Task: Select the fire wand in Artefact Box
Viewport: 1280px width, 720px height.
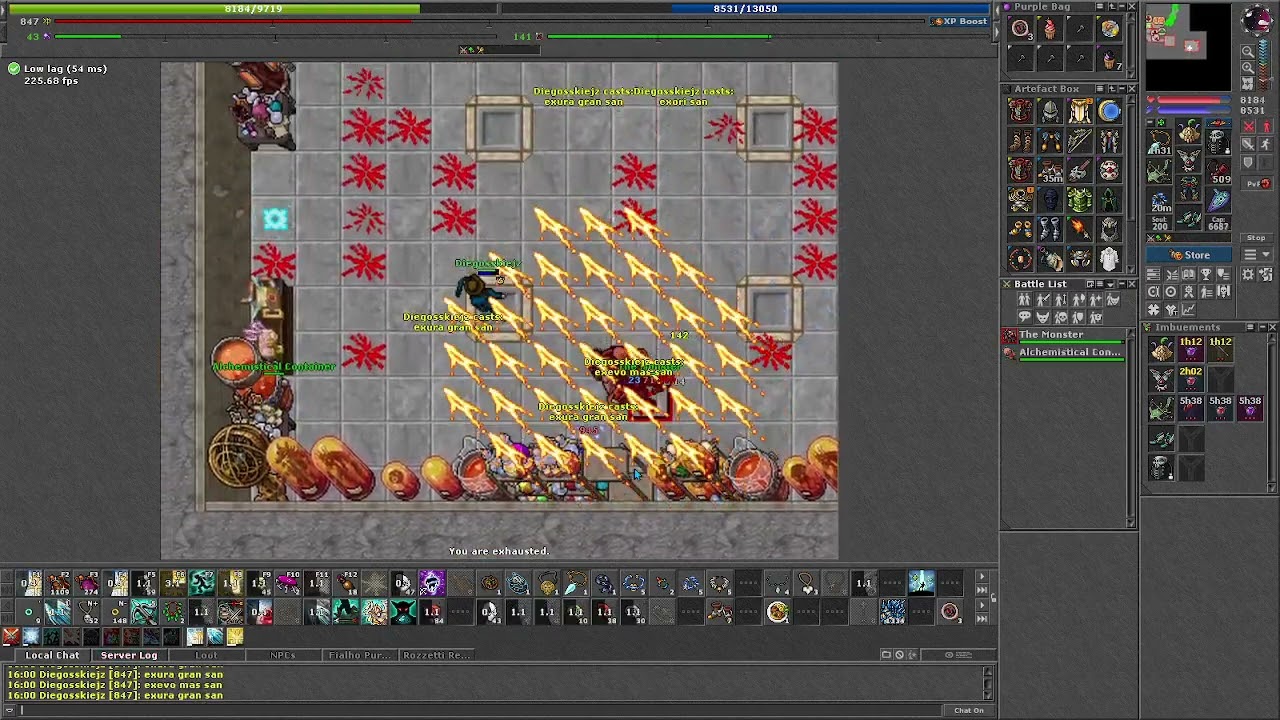Action: tap(1080, 229)
